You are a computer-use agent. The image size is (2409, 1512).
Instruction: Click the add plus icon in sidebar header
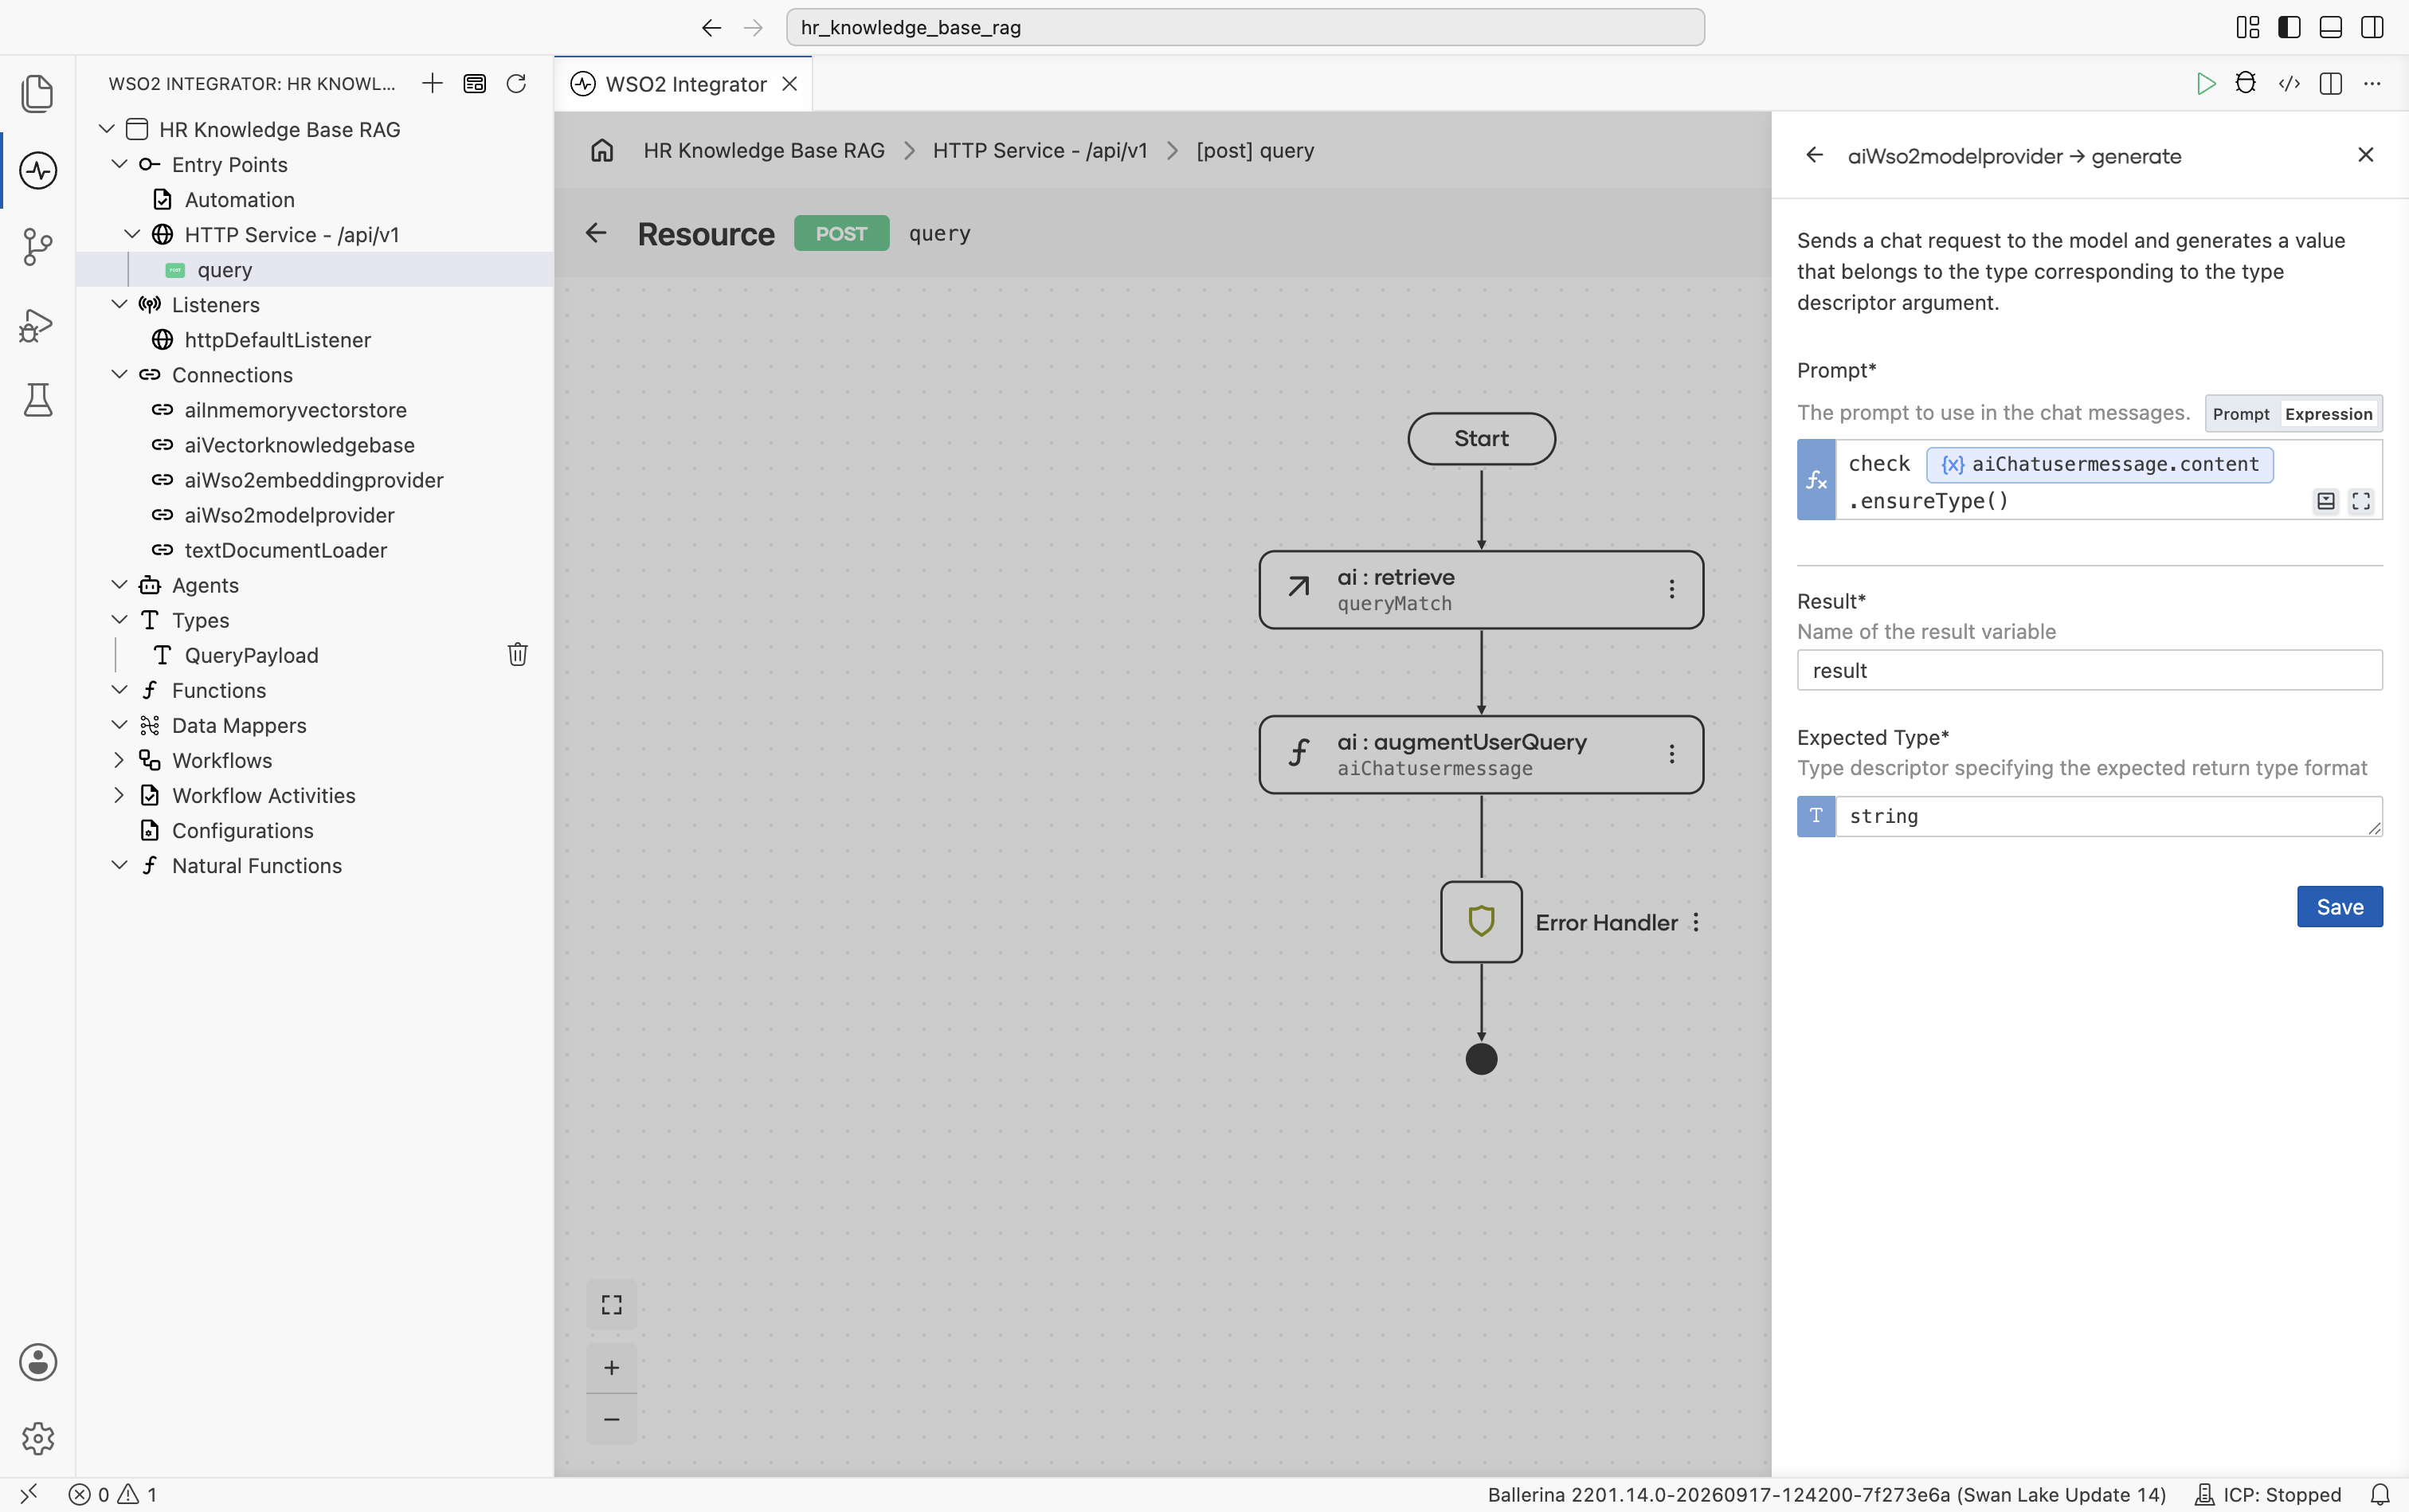432,83
